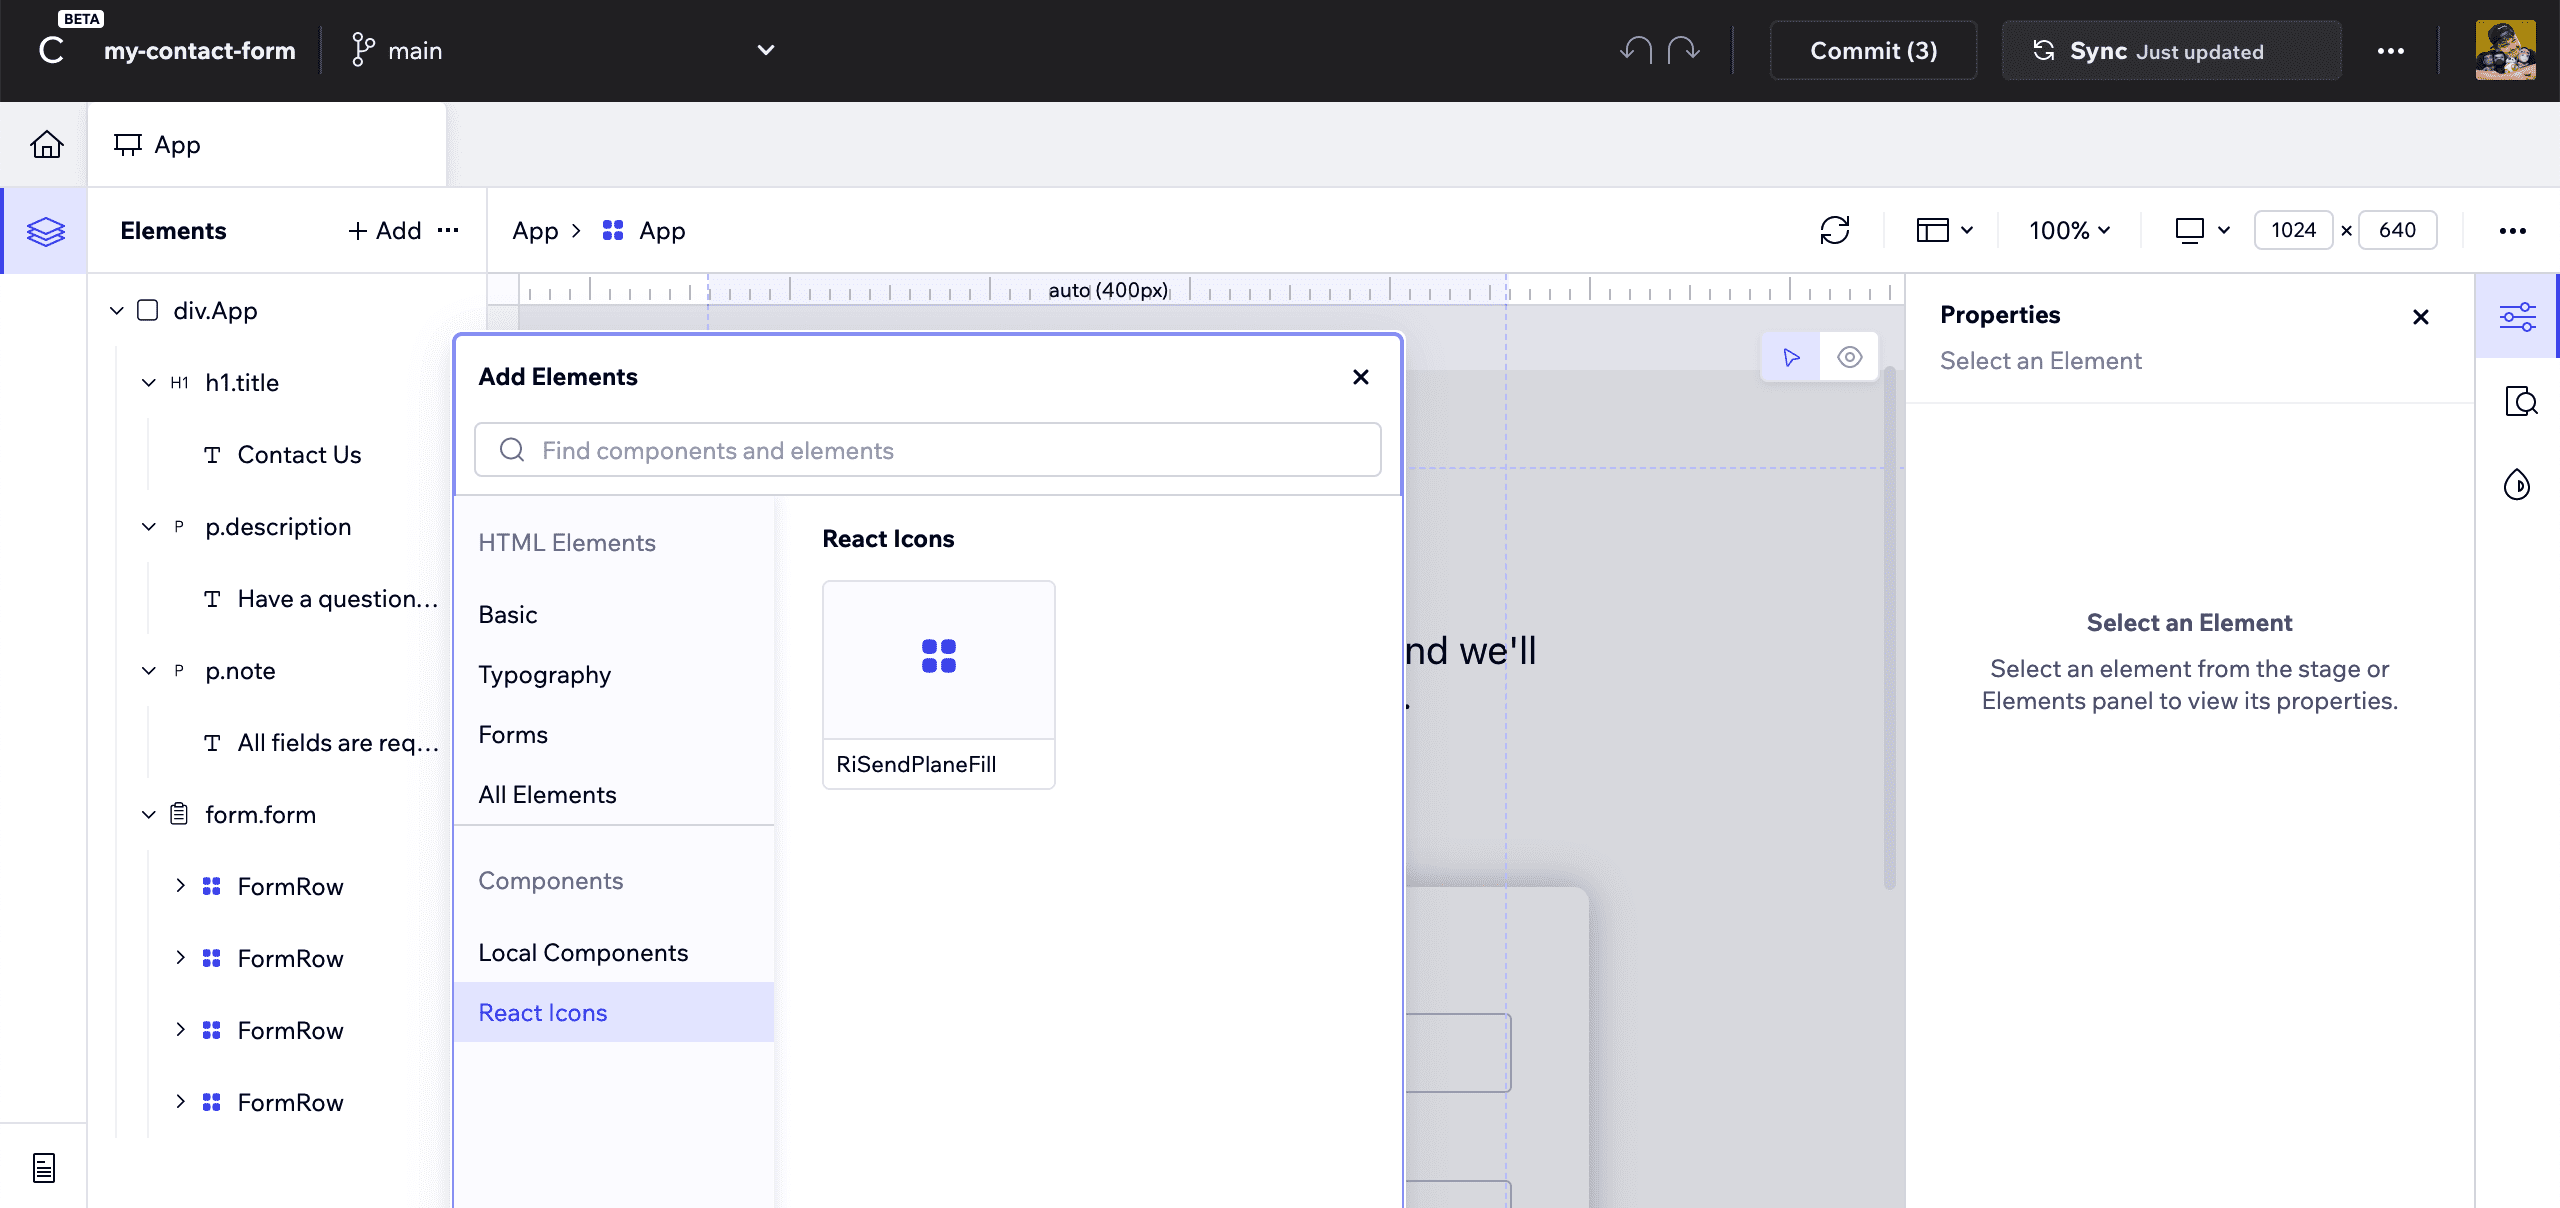
Task: Expand the second FormRow node
Action: coord(181,958)
